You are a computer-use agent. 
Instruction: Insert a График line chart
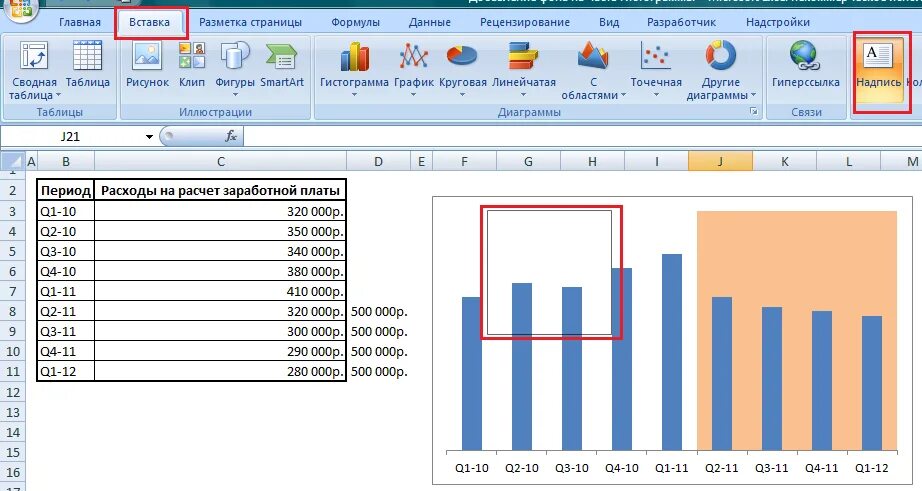click(x=413, y=68)
